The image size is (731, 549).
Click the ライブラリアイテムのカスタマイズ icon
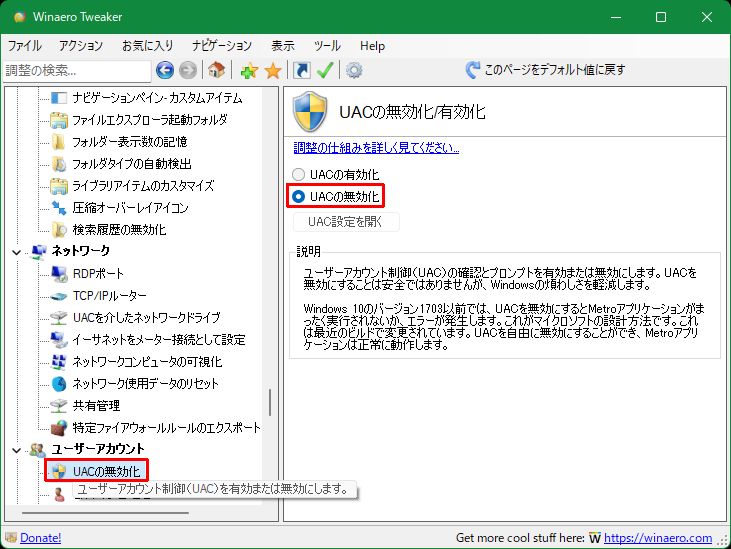point(59,186)
